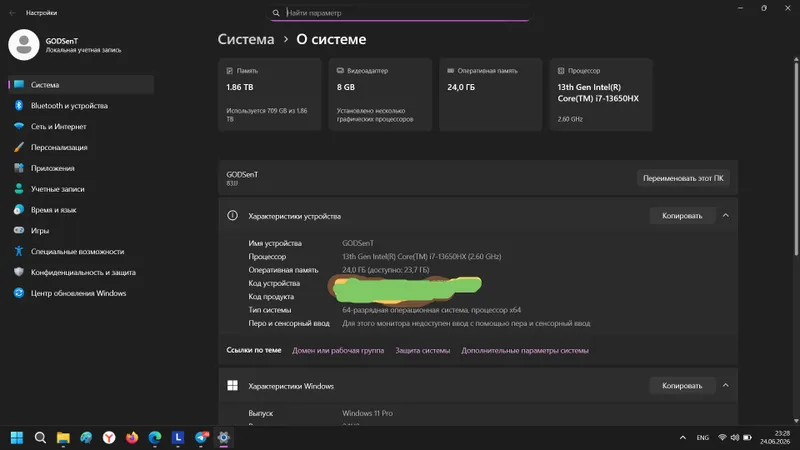The width and height of the screenshot is (800, 450).
Task: Launch Microsoft Edge from taskbar
Action: (x=155, y=438)
